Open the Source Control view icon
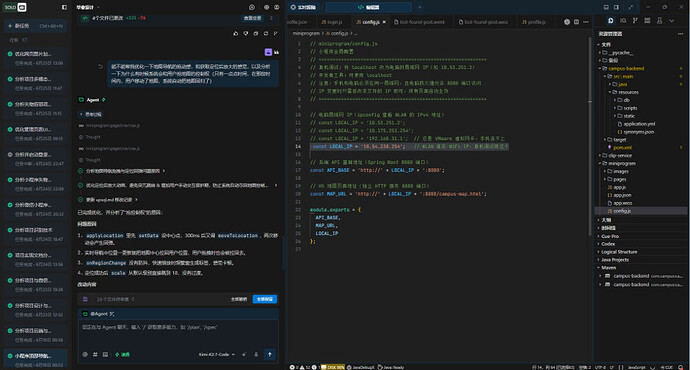690x370 pixels. (635, 21)
